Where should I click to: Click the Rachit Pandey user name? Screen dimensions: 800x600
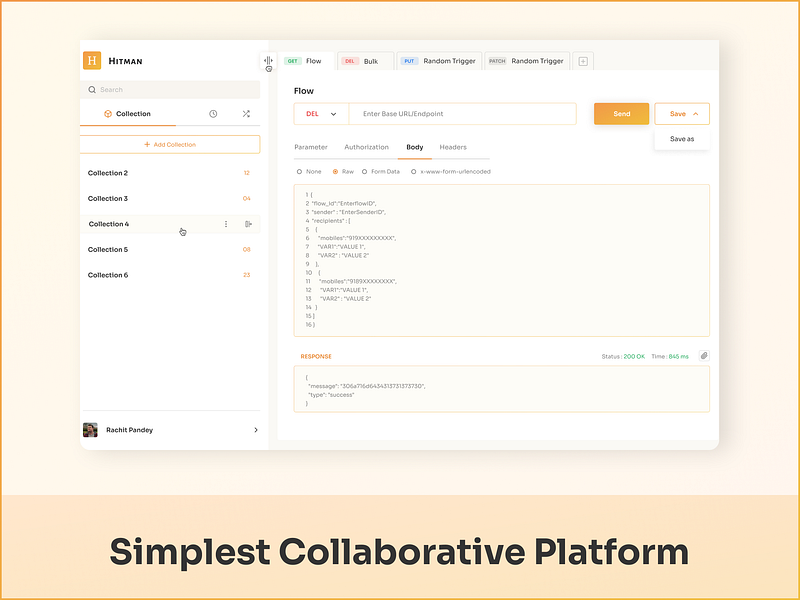tap(130, 430)
